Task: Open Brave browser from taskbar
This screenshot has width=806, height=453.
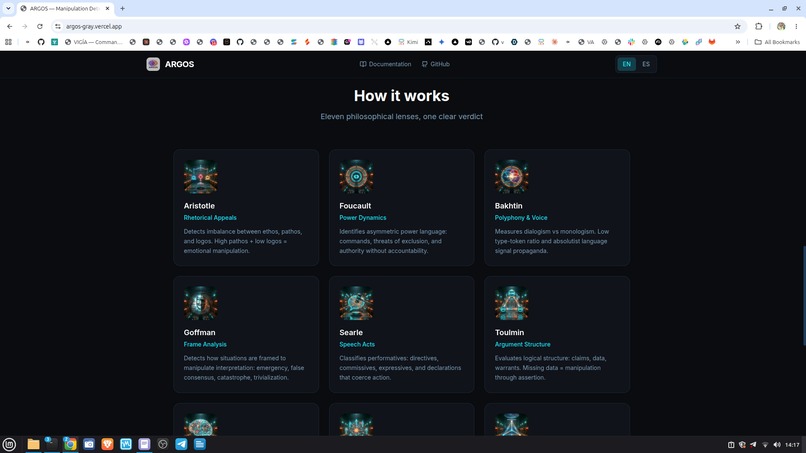Action: (107, 444)
